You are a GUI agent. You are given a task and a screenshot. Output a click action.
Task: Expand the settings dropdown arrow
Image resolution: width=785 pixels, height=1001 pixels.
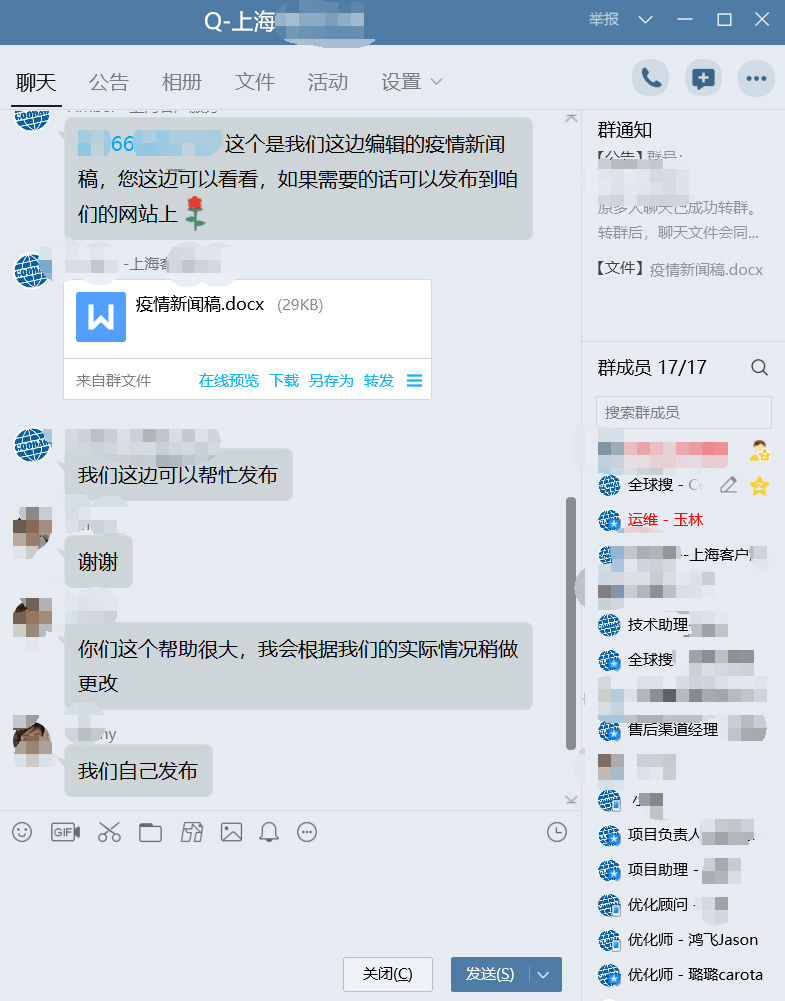(437, 82)
